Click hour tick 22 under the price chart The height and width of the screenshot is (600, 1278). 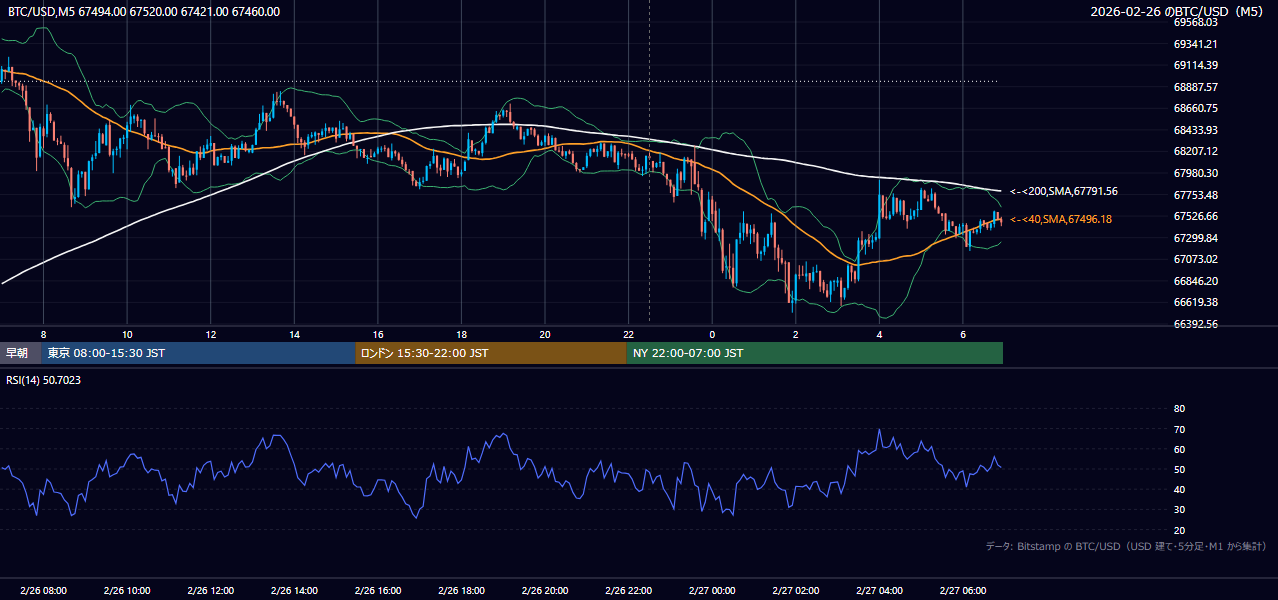(628, 334)
